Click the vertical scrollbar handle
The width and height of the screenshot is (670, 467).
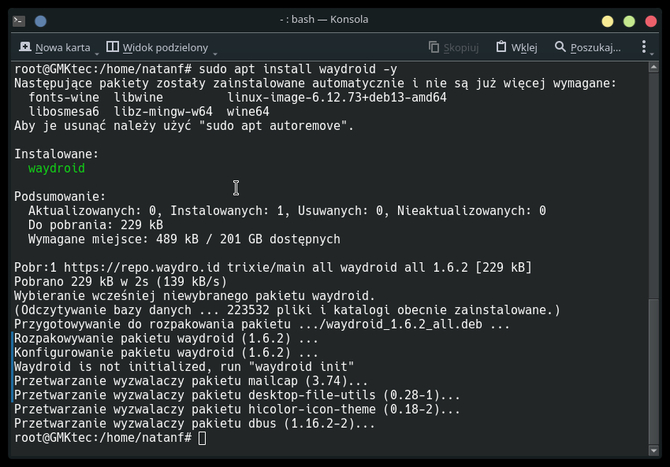tap(653, 371)
